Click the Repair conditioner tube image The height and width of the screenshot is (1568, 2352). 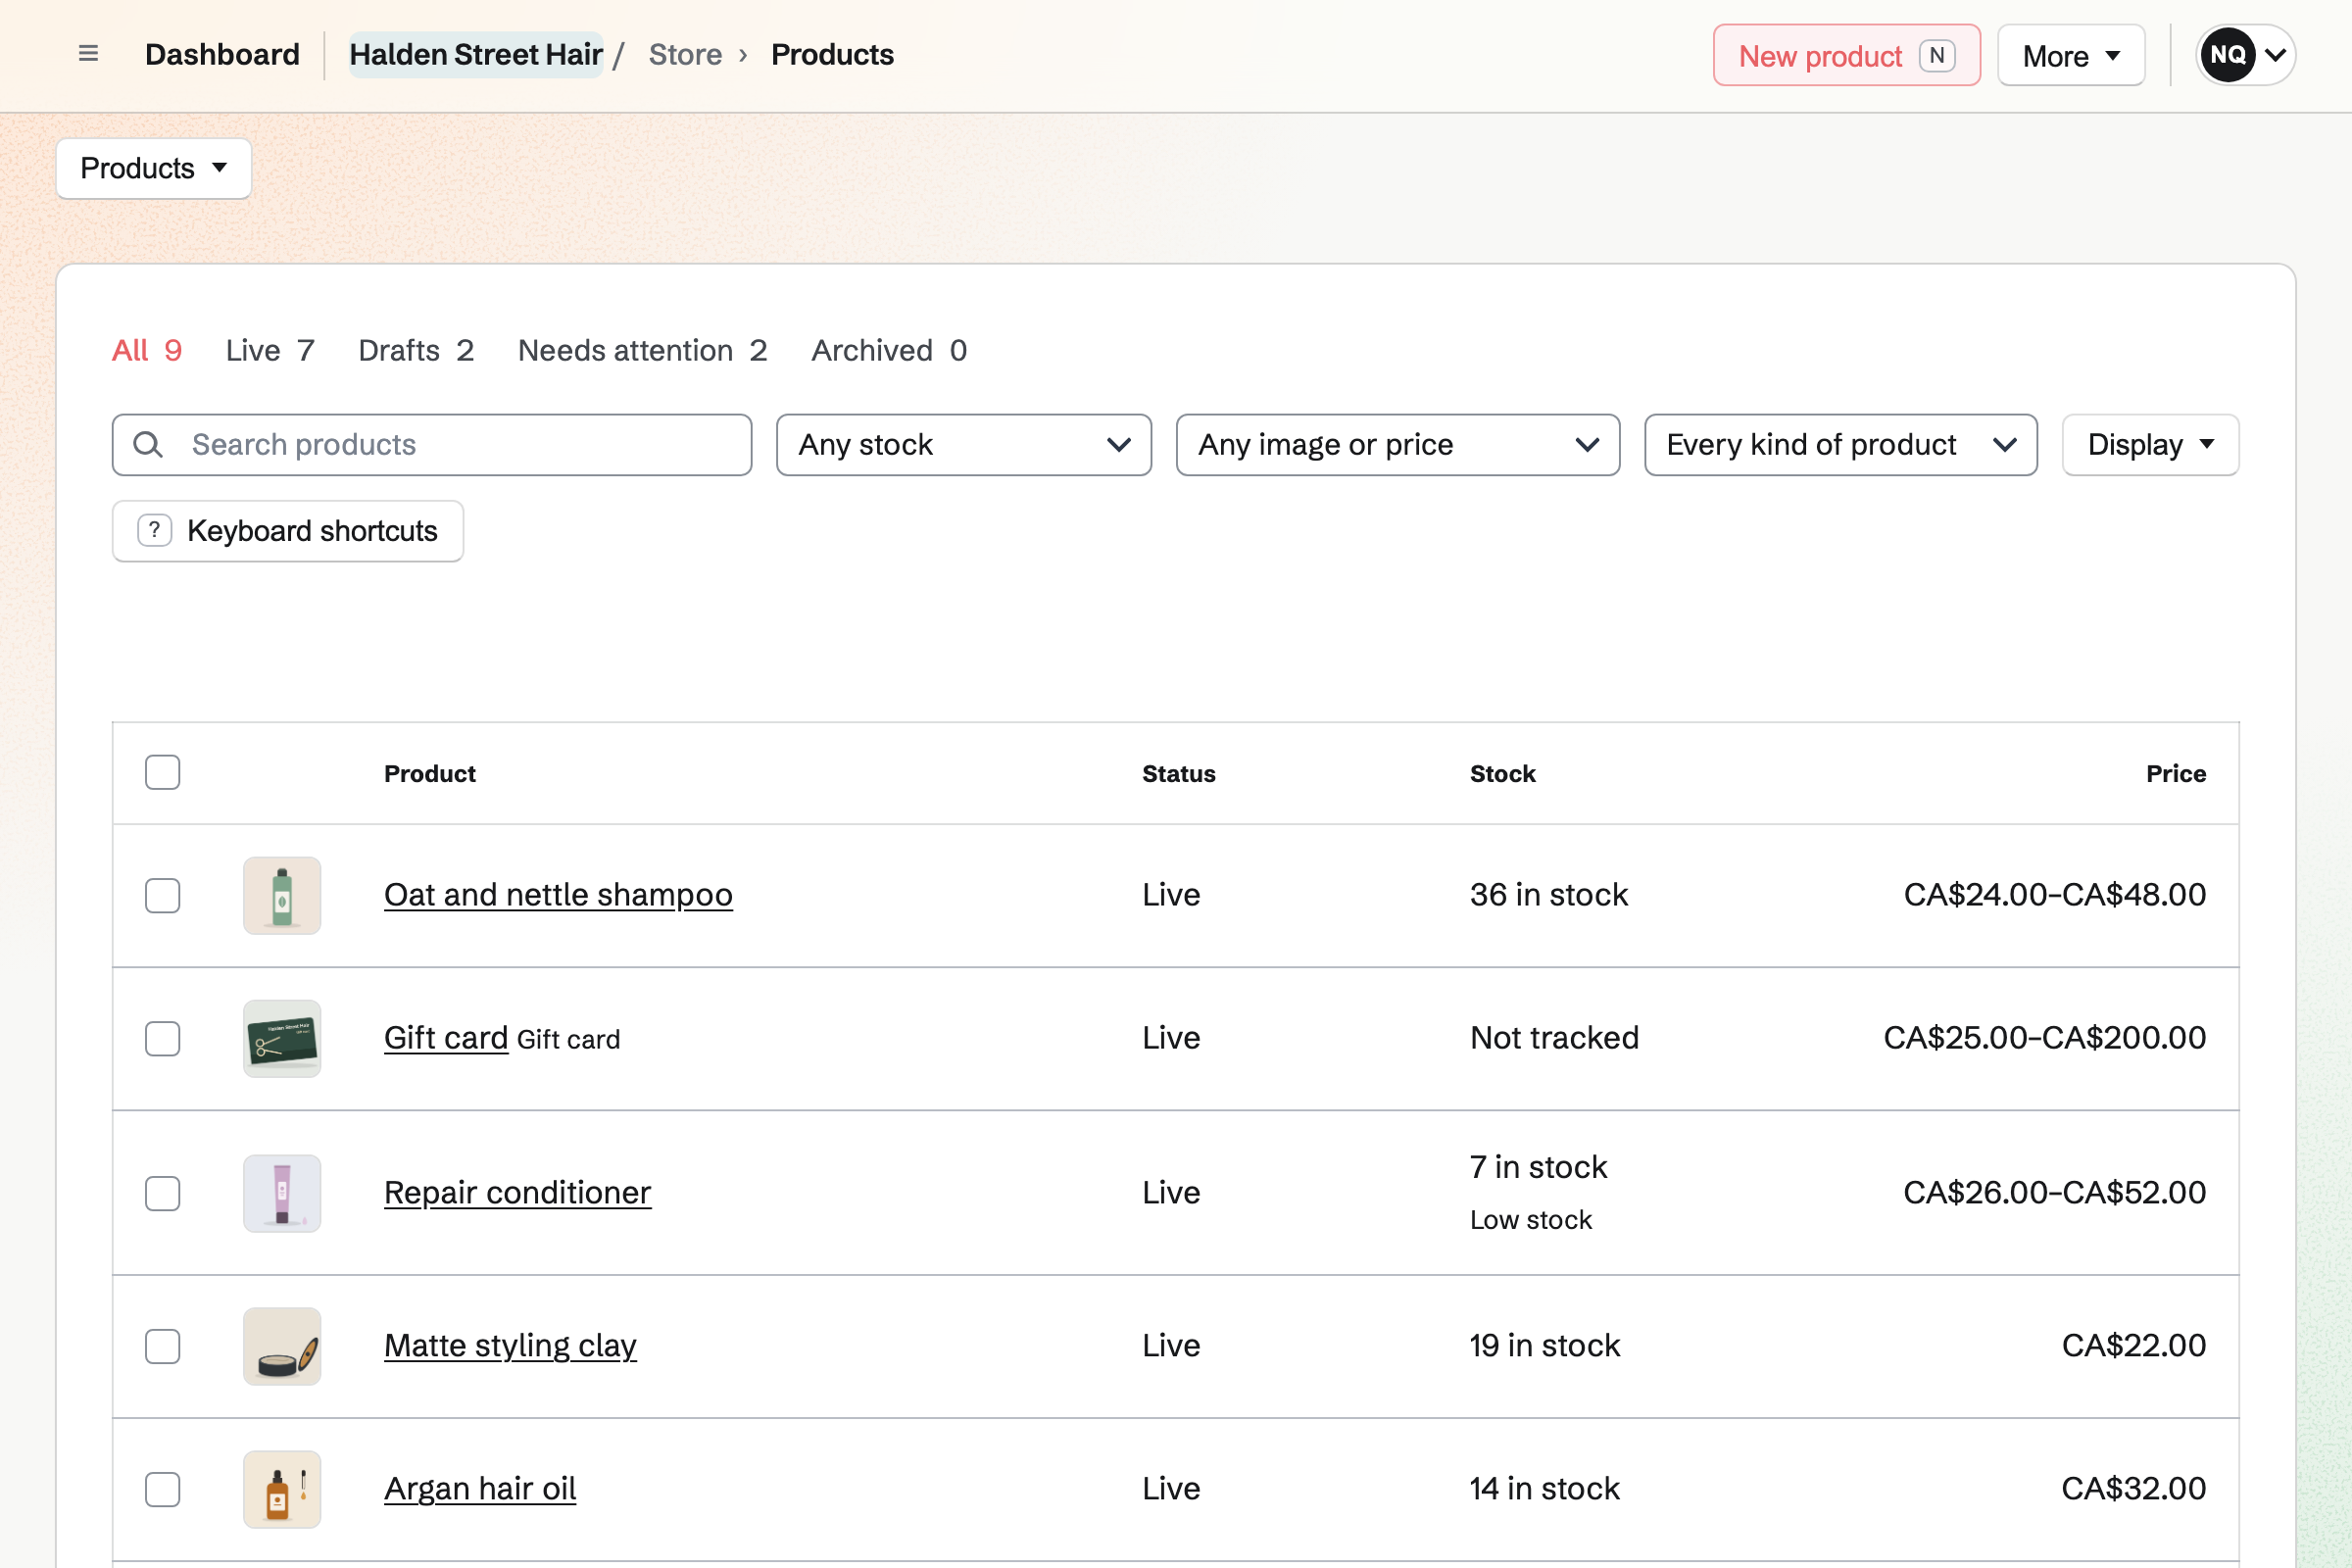tap(282, 1193)
